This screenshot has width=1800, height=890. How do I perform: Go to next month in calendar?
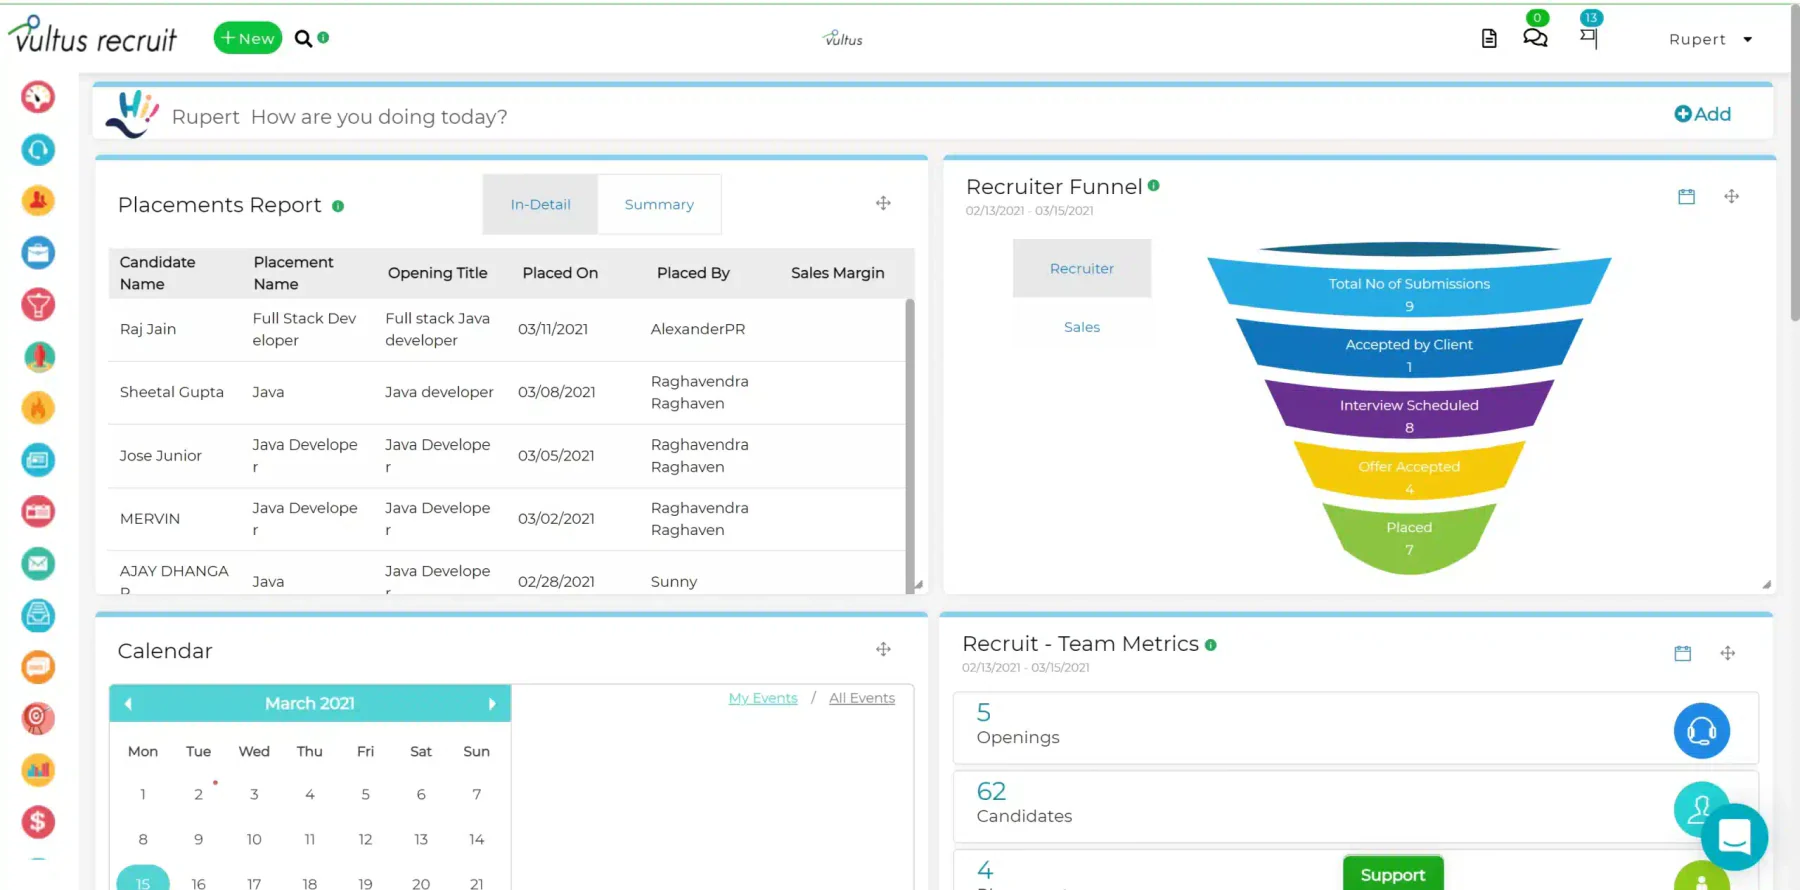492,704
